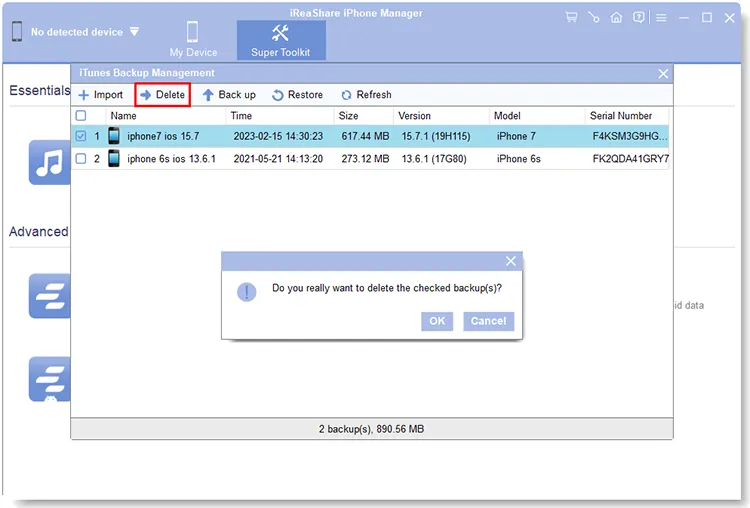
Task: Click version 15.7.1 (19H115) cell
Action: (436, 136)
